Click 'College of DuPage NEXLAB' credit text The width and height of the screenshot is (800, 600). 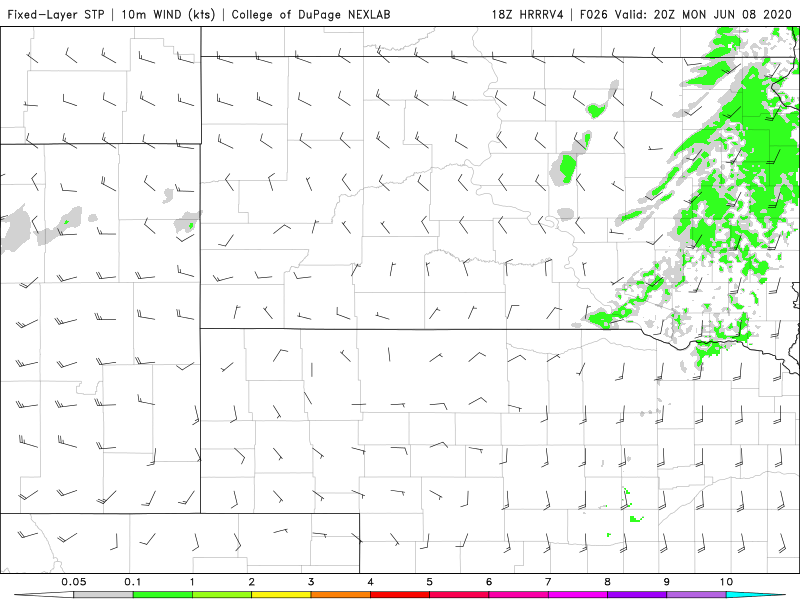[x=311, y=14]
